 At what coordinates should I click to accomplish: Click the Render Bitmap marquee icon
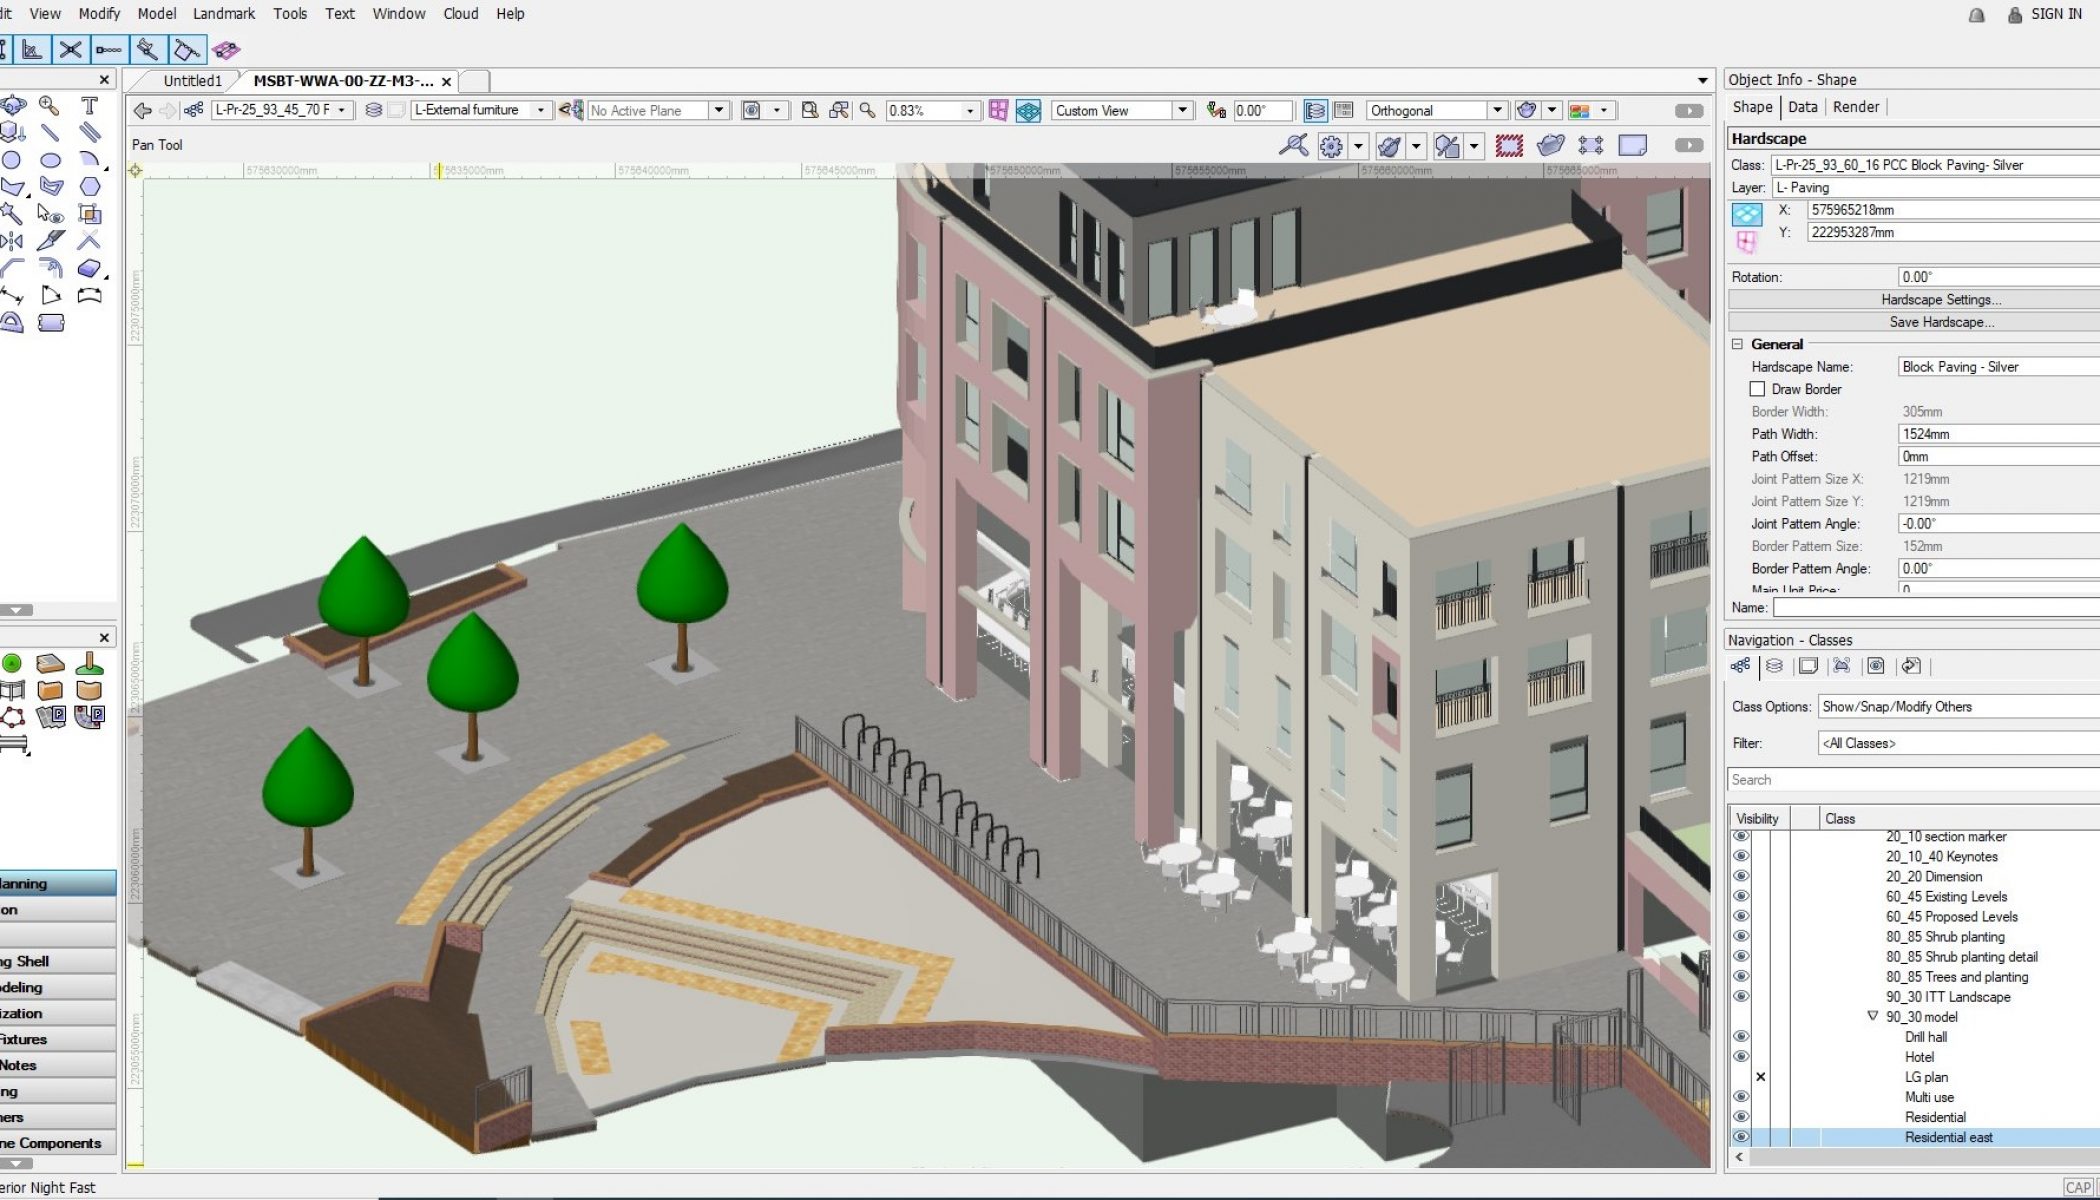pyautogui.click(x=1509, y=146)
